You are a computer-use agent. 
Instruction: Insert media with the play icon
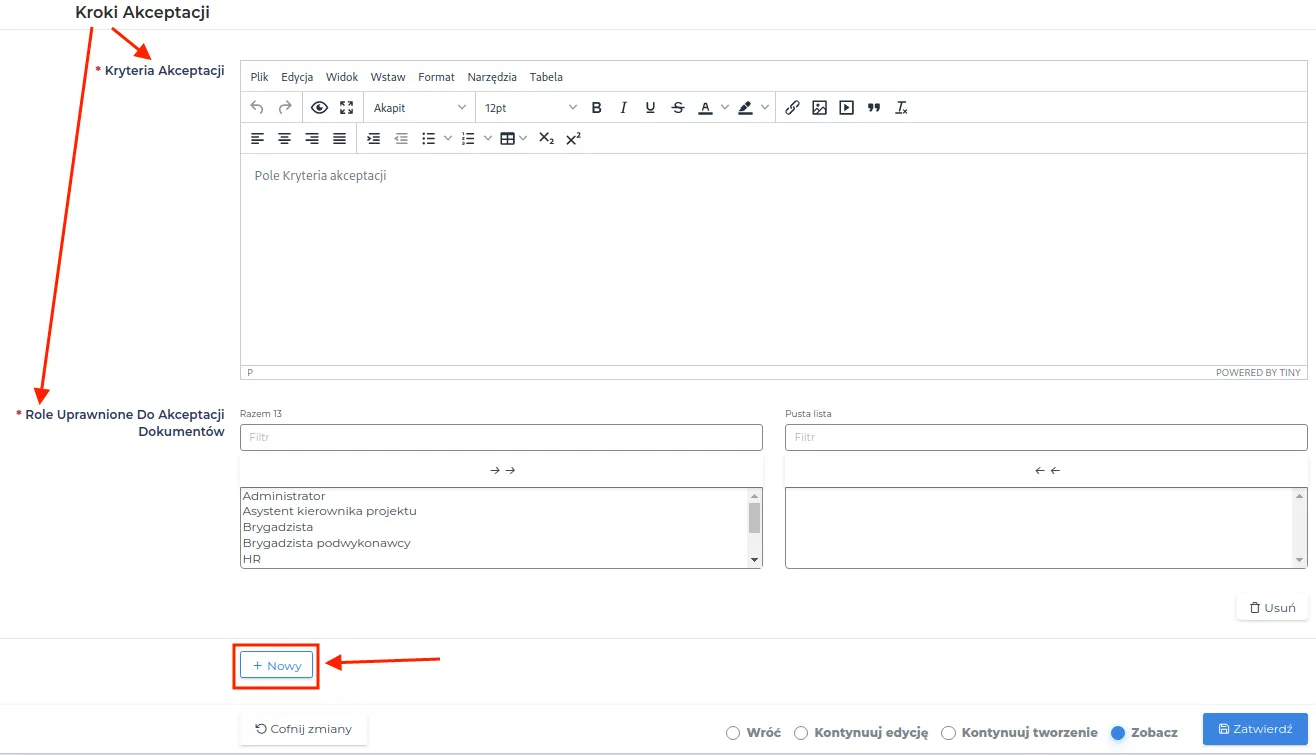pos(847,107)
